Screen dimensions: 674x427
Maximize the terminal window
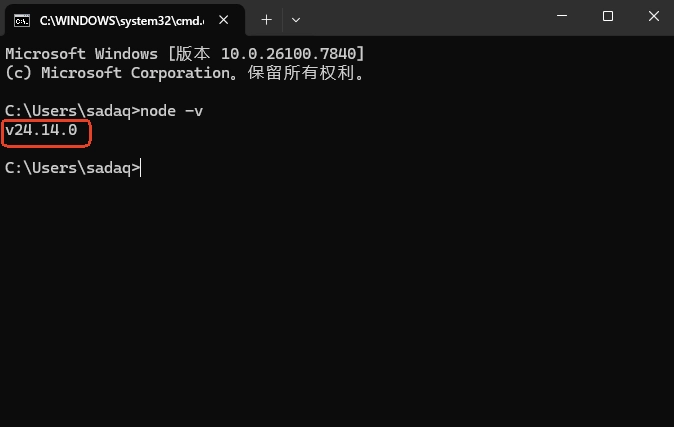(608, 16)
